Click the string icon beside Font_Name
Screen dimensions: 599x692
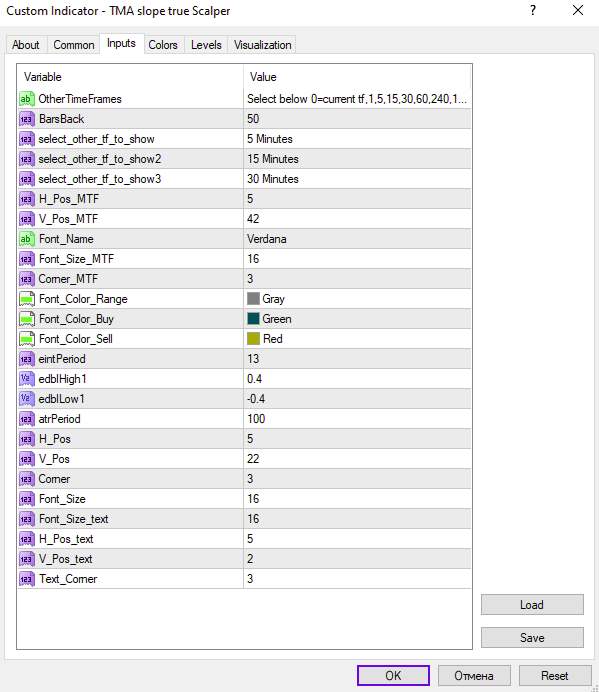[26, 239]
